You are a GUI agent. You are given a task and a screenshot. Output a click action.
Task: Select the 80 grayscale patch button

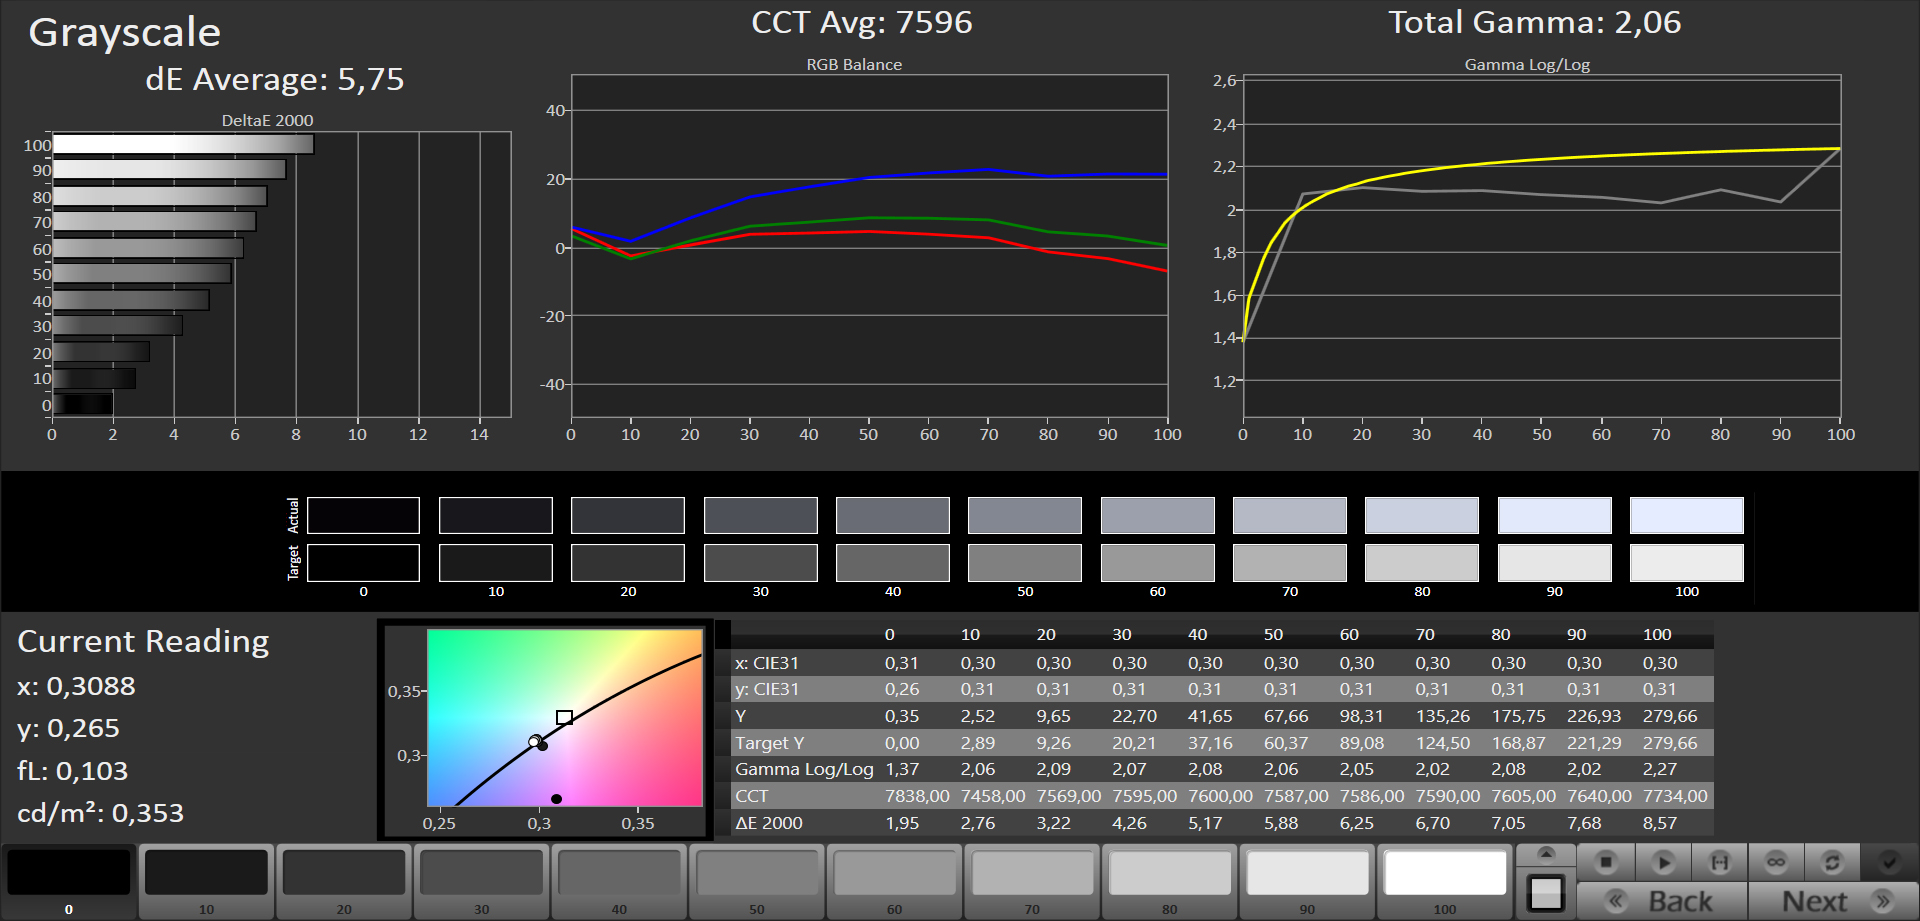[1170, 881]
